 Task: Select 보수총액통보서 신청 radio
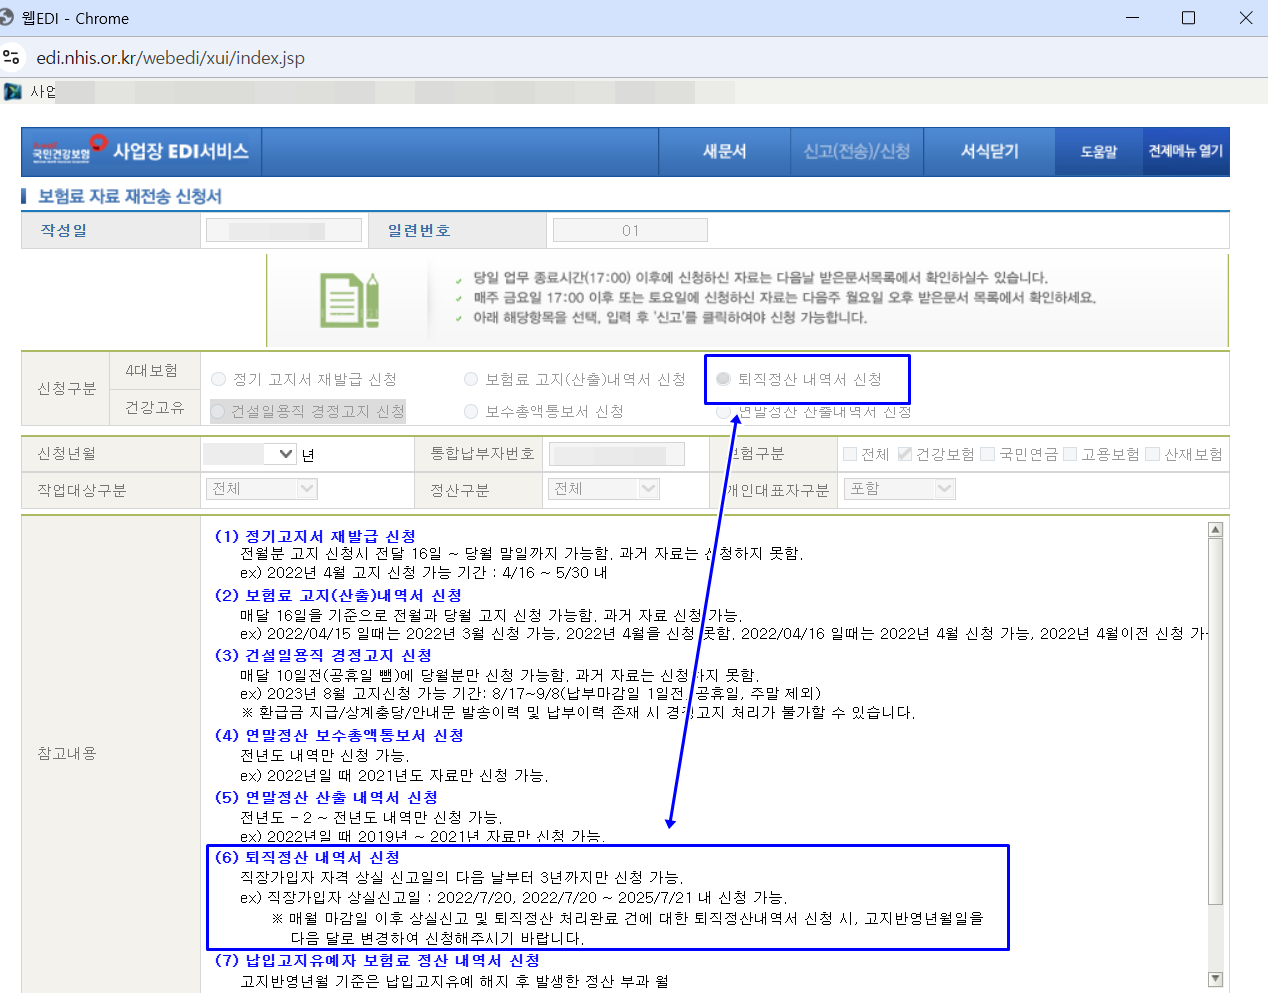[x=471, y=411]
